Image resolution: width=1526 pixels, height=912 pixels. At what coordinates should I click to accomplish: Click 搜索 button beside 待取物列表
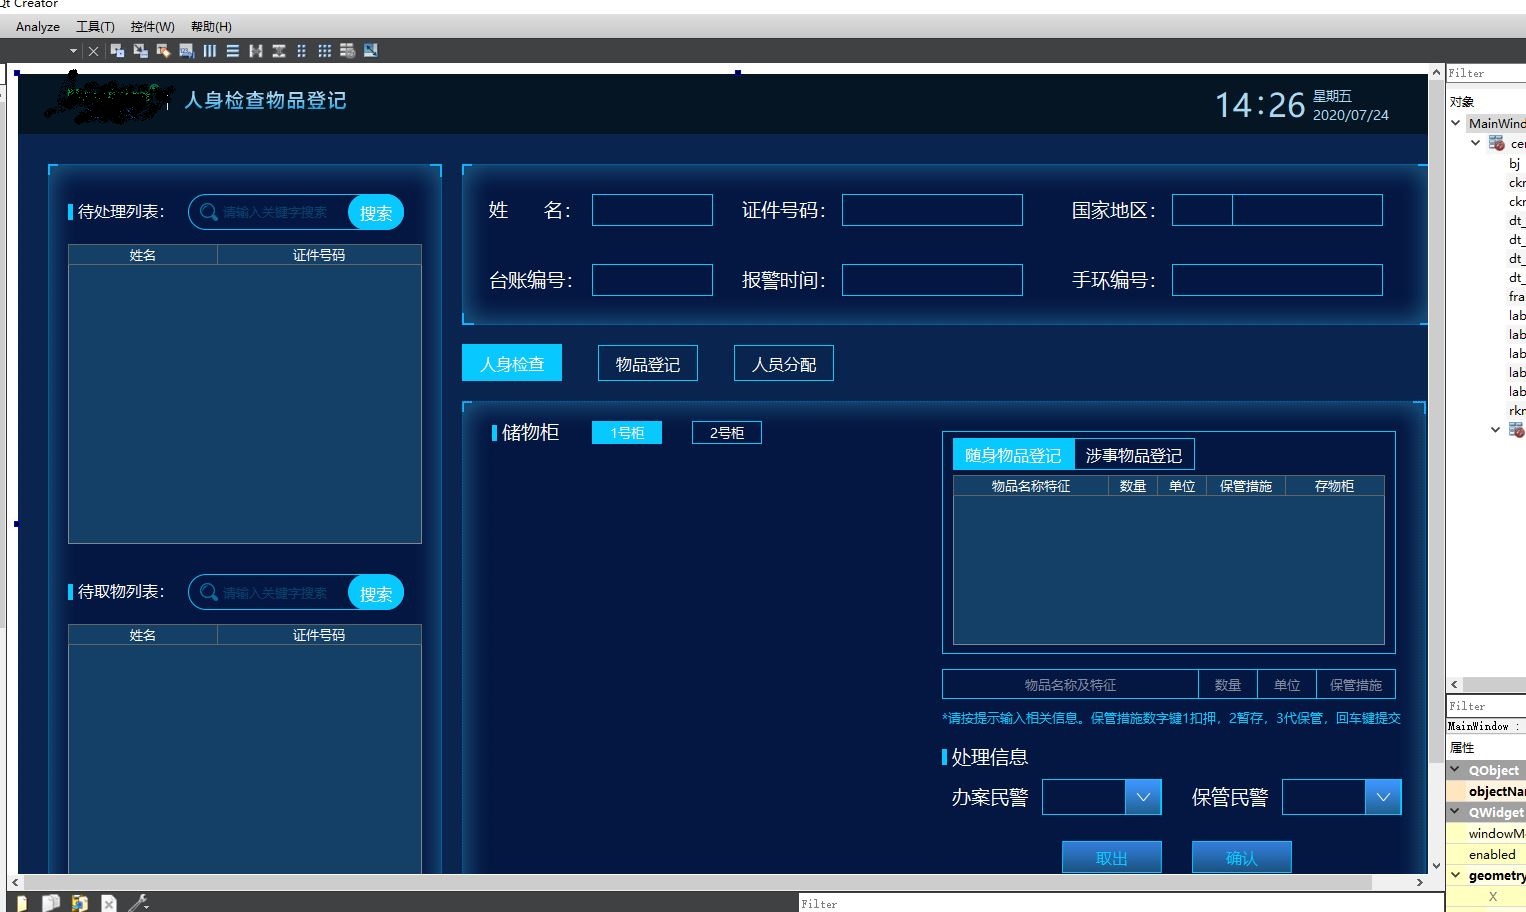376,592
